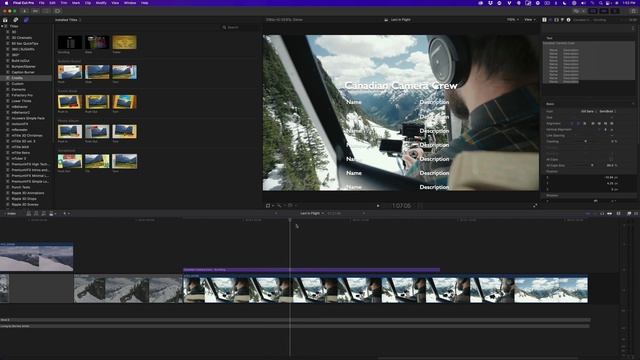The height and width of the screenshot is (360, 640).
Task: Show the Transitions browser
Action: point(636,213)
